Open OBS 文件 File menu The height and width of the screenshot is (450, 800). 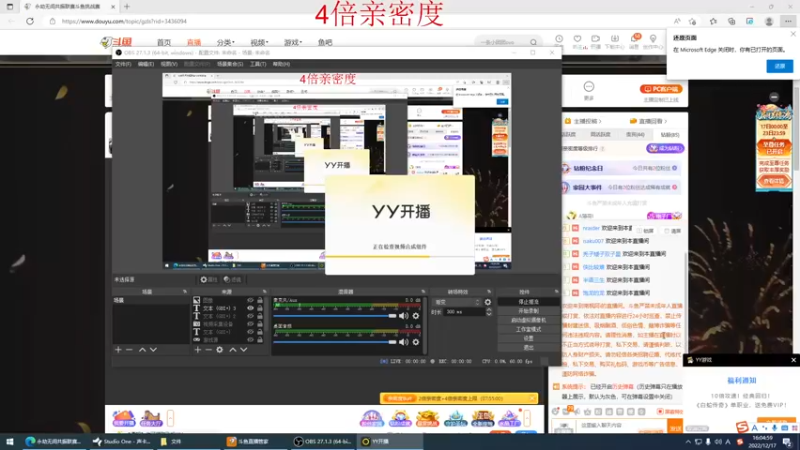pos(123,64)
